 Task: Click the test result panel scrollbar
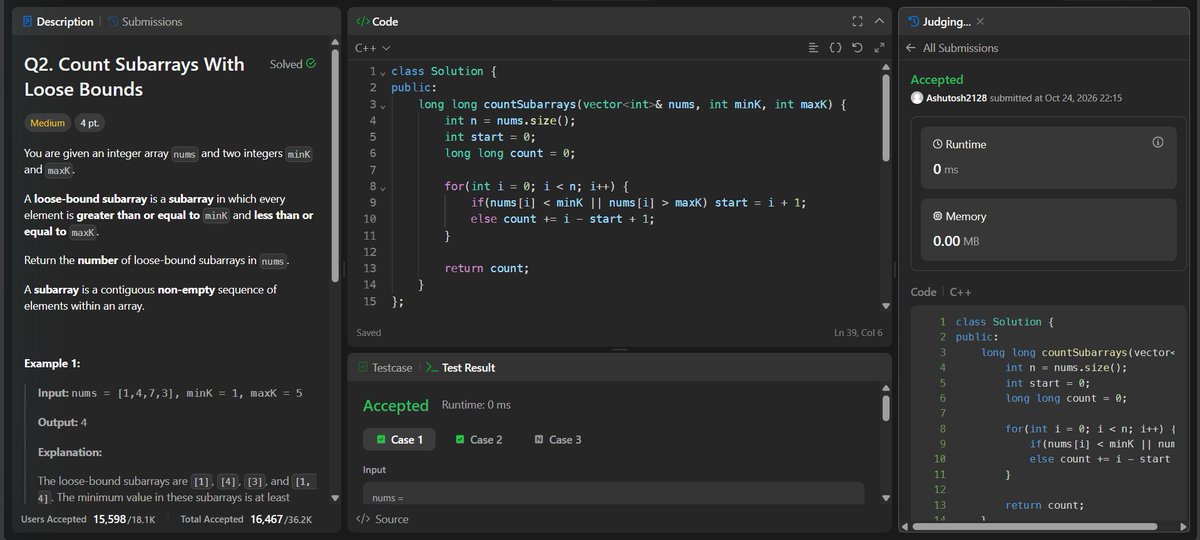(885, 408)
